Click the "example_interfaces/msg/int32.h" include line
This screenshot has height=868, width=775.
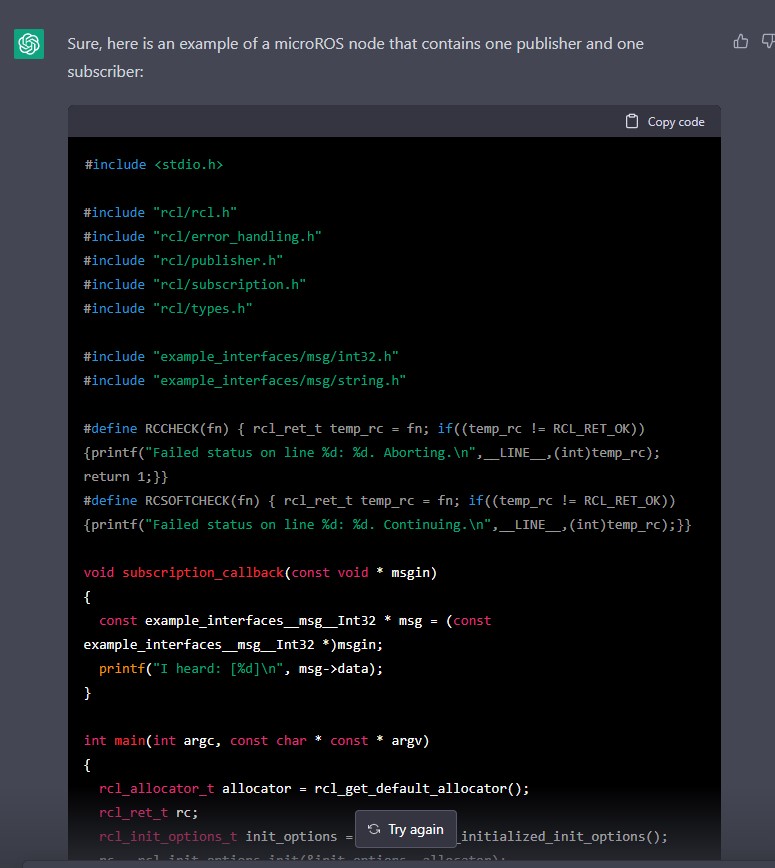click(241, 356)
